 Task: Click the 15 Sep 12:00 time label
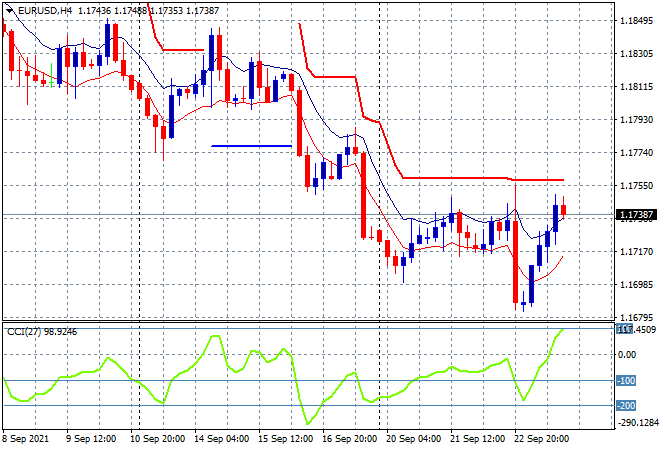coord(285,439)
